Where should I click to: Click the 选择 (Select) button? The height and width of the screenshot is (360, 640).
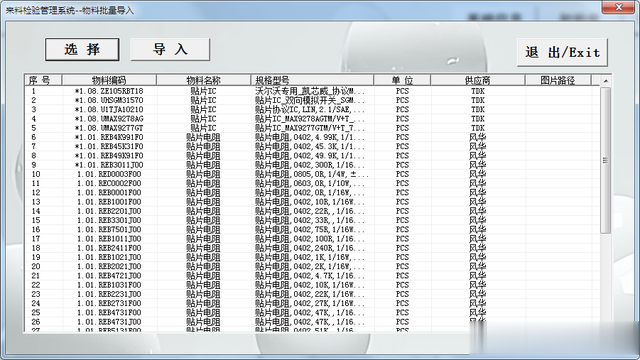pyautogui.click(x=82, y=49)
